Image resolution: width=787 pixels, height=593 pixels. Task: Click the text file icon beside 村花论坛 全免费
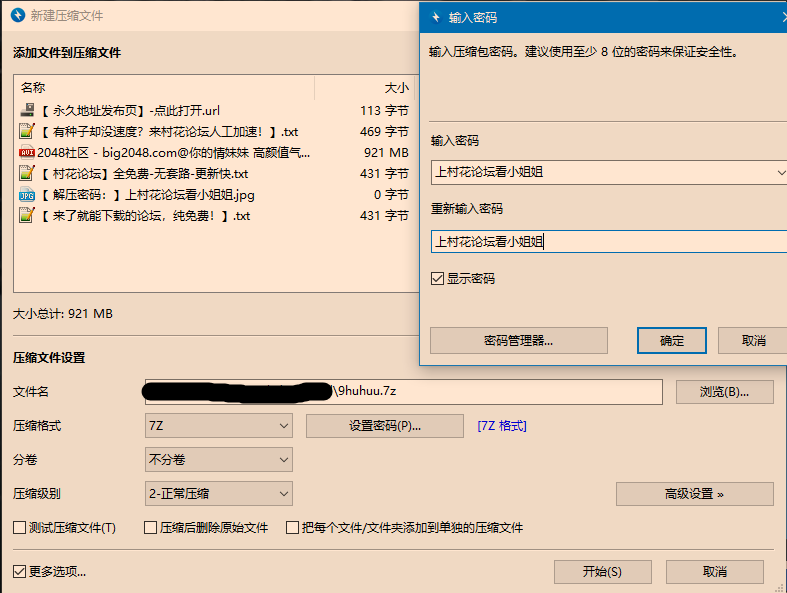click(27, 174)
